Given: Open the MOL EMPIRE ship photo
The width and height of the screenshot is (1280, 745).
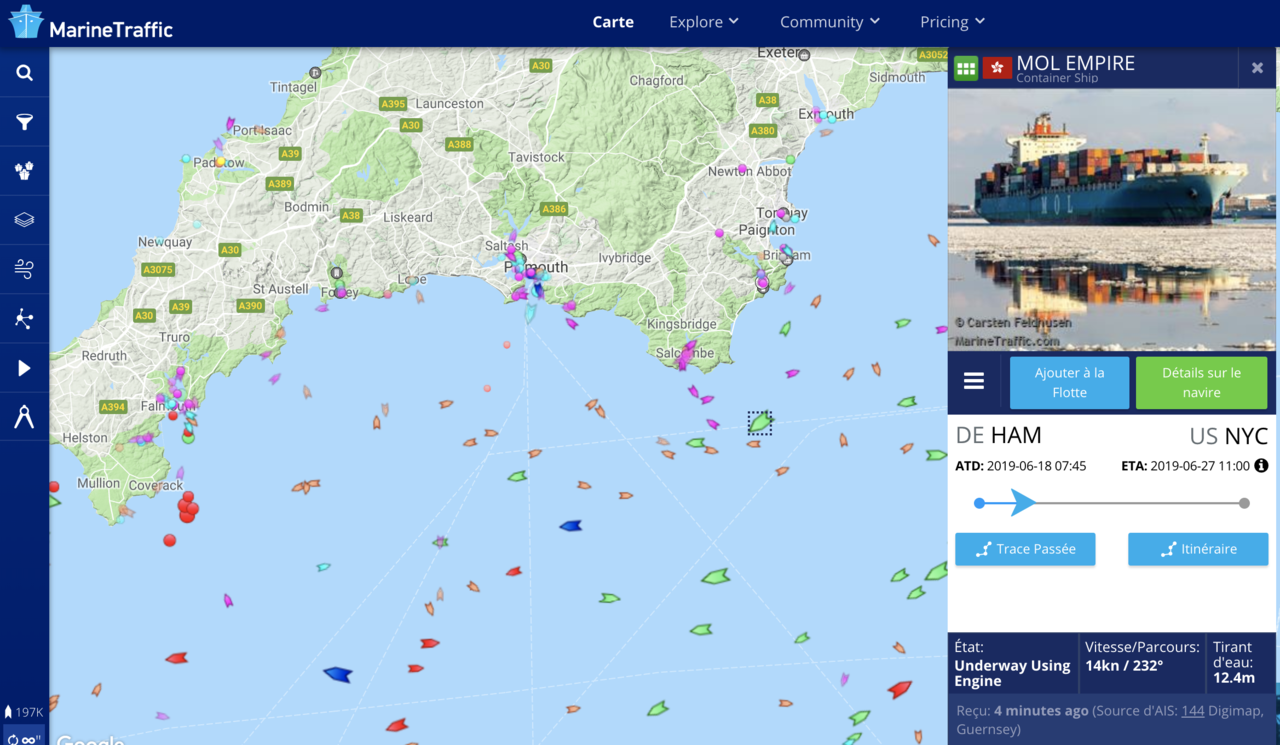Looking at the screenshot, I should (x=1111, y=220).
